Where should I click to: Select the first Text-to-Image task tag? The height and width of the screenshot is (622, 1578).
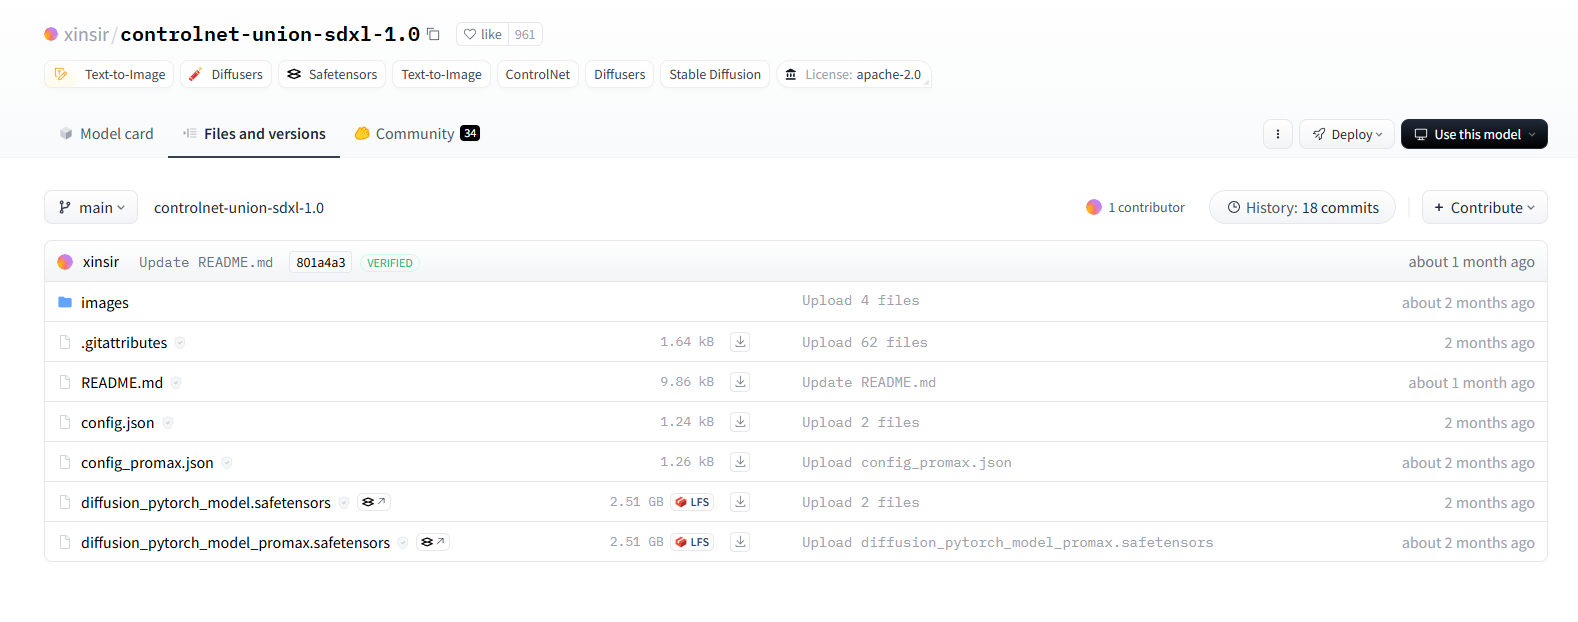click(x=109, y=74)
